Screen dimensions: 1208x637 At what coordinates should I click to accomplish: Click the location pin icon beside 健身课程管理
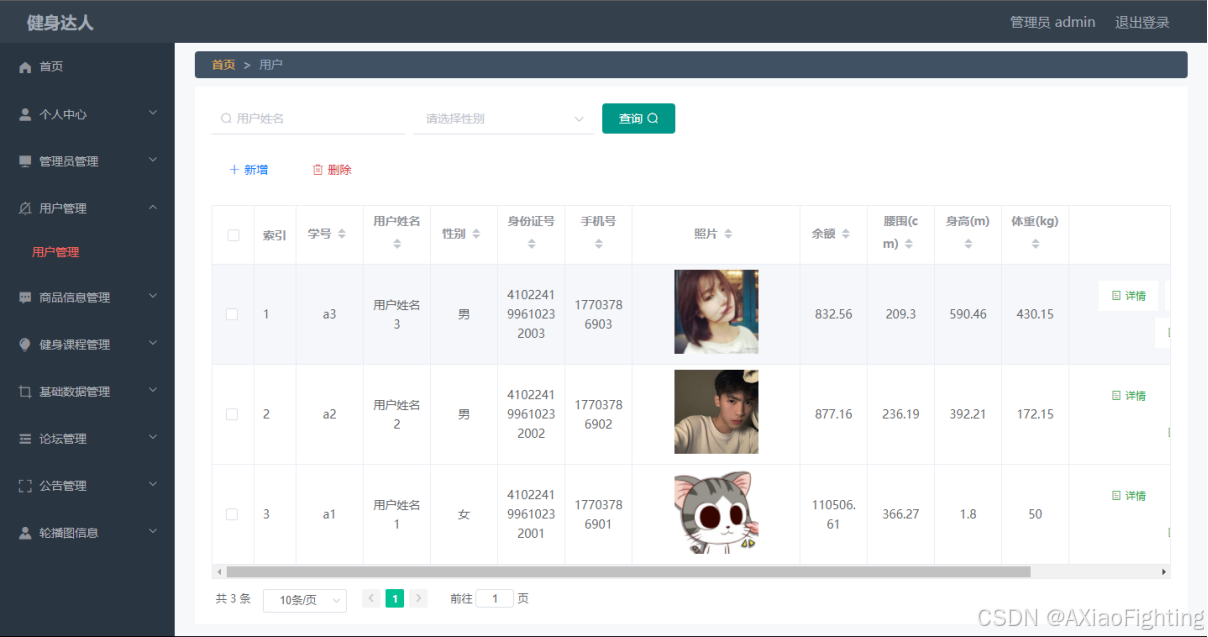pos(26,344)
